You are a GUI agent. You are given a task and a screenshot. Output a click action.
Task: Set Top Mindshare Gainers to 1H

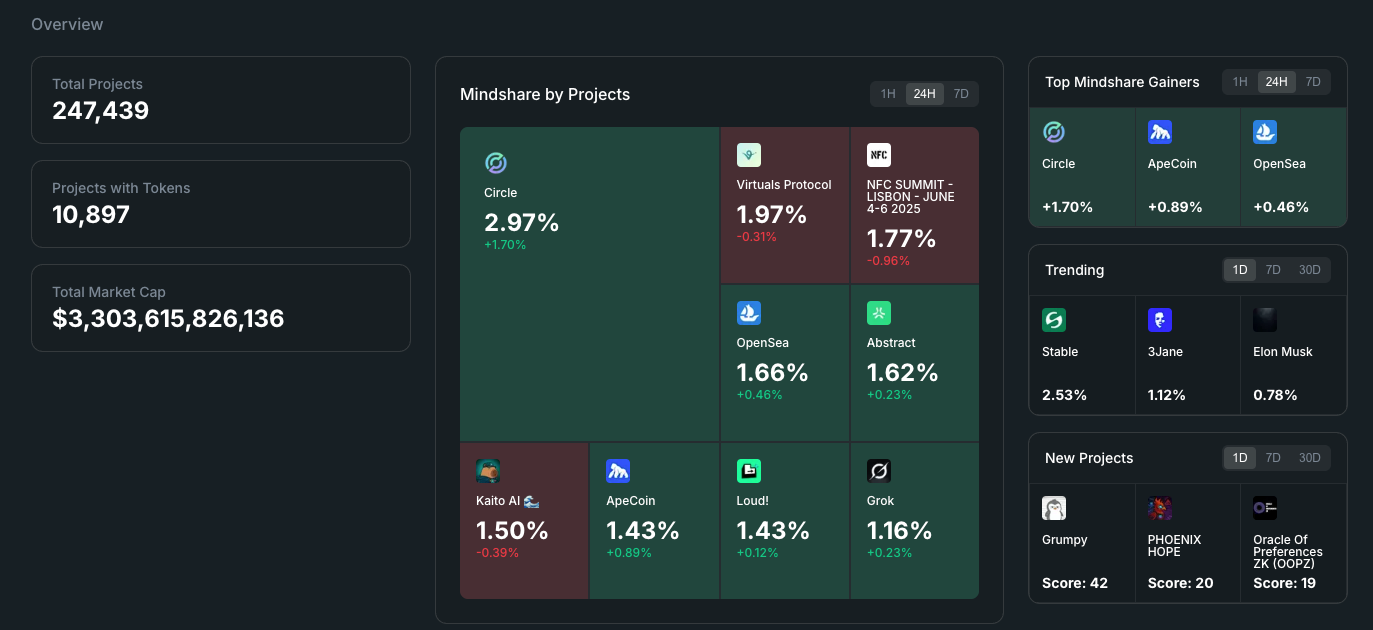[x=1240, y=82]
